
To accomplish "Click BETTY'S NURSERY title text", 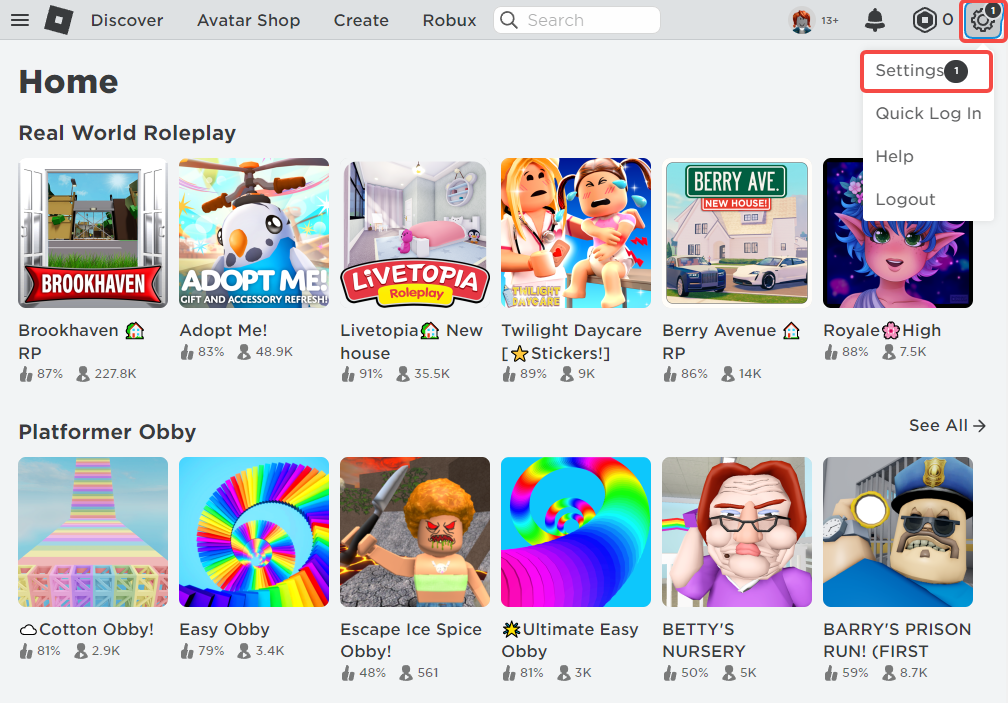I will [704, 640].
